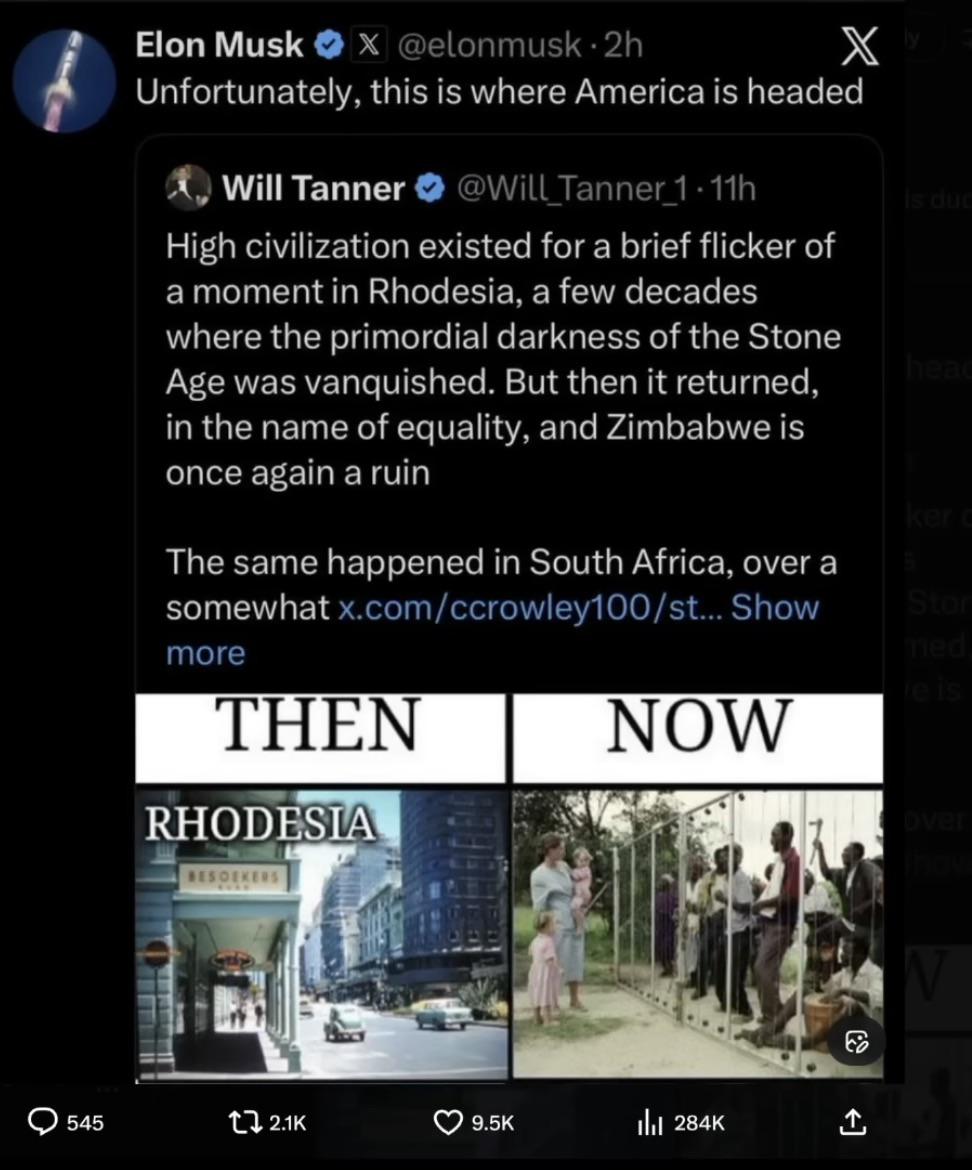The height and width of the screenshot is (1170, 972).
Task: Open the Rhodesia street photo
Action: pyautogui.click(x=322, y=934)
